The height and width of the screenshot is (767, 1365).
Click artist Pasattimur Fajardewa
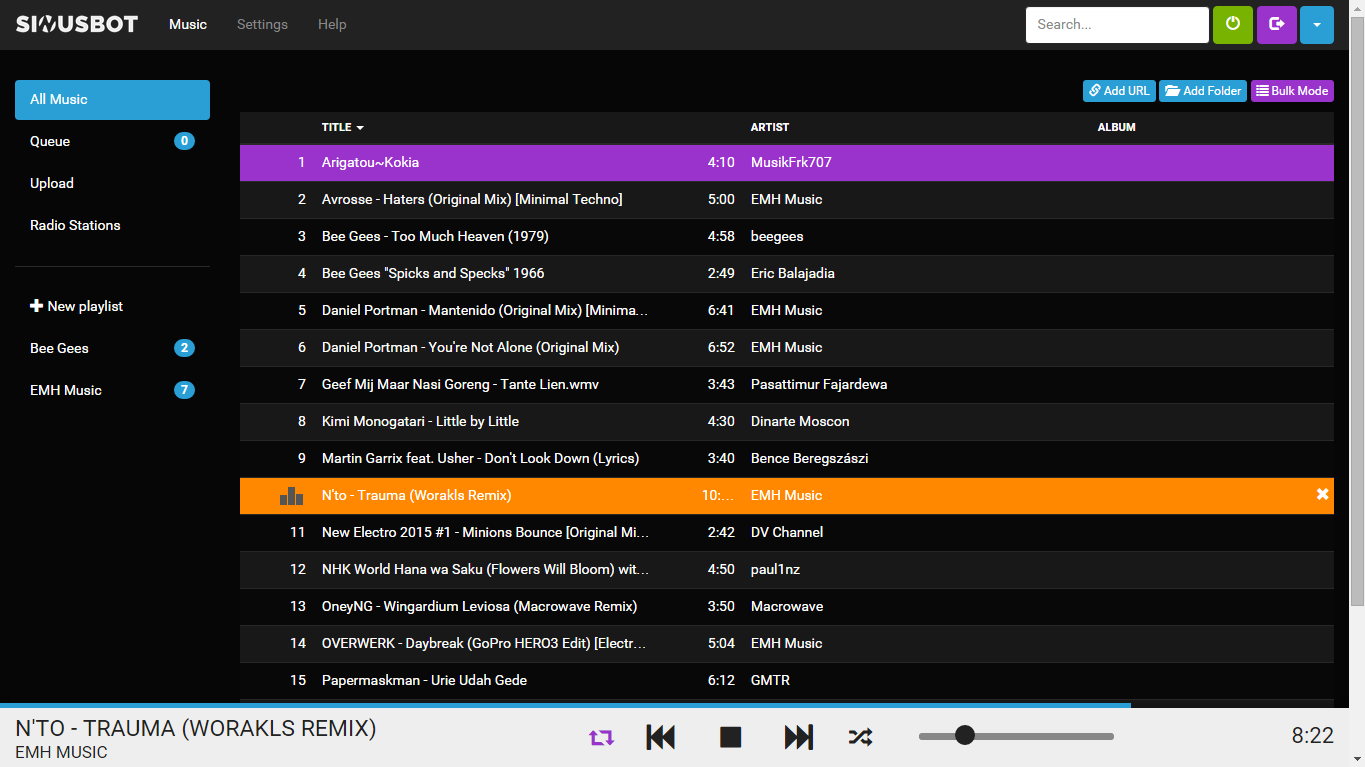(x=819, y=384)
